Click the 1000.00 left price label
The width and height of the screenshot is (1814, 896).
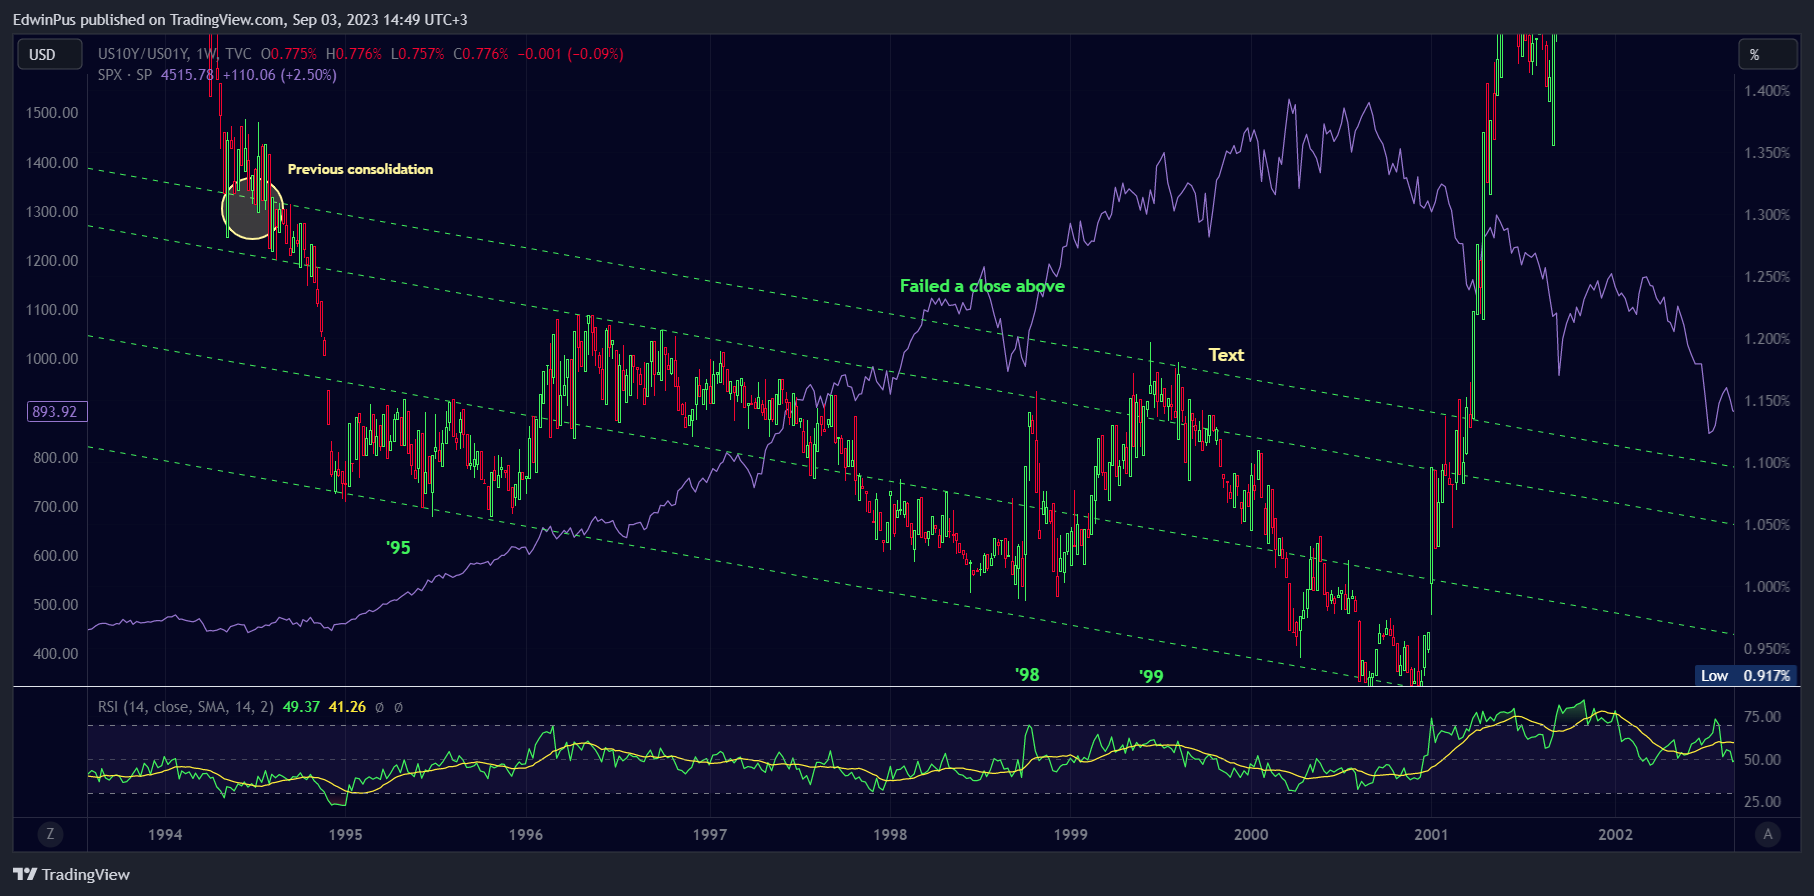coord(52,359)
